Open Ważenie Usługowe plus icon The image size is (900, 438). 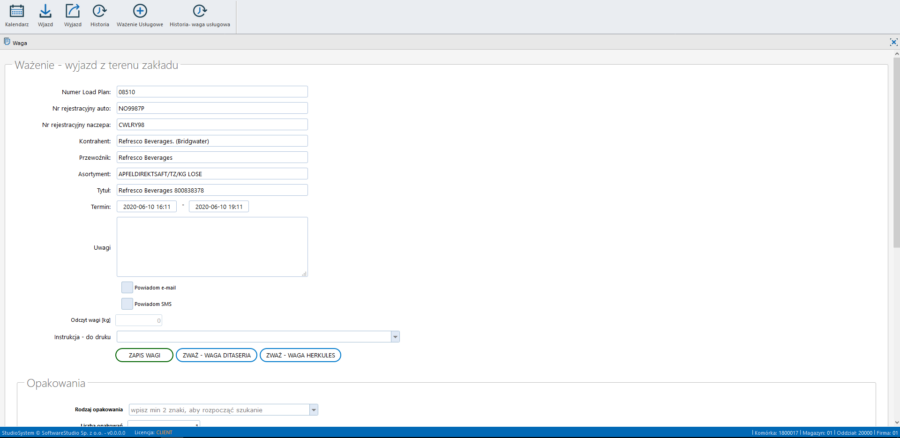pyautogui.click(x=140, y=11)
